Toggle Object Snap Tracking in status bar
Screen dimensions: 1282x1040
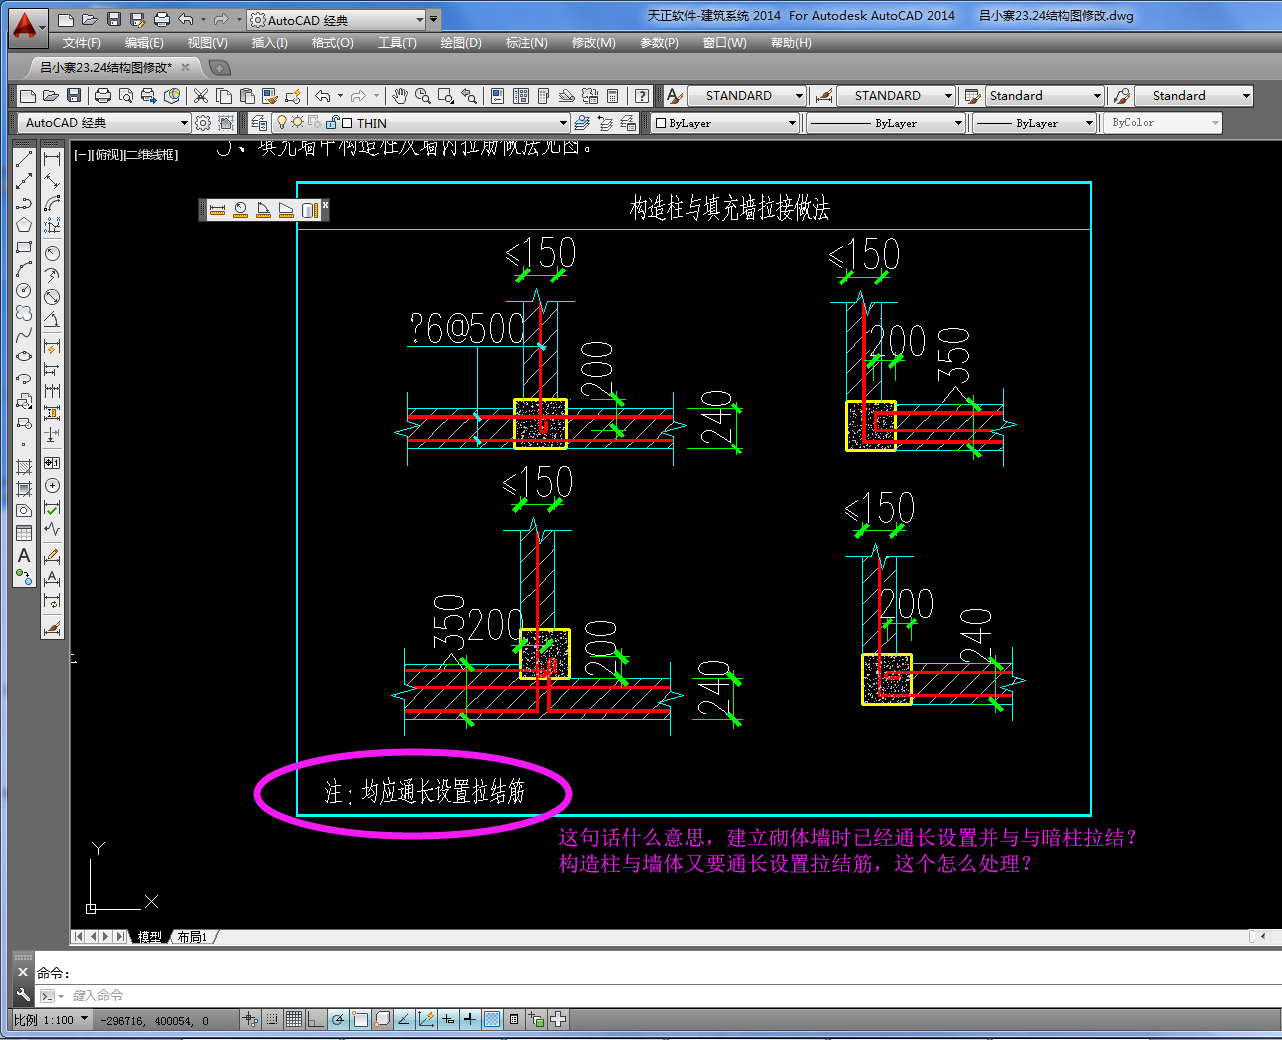[x=404, y=1020]
